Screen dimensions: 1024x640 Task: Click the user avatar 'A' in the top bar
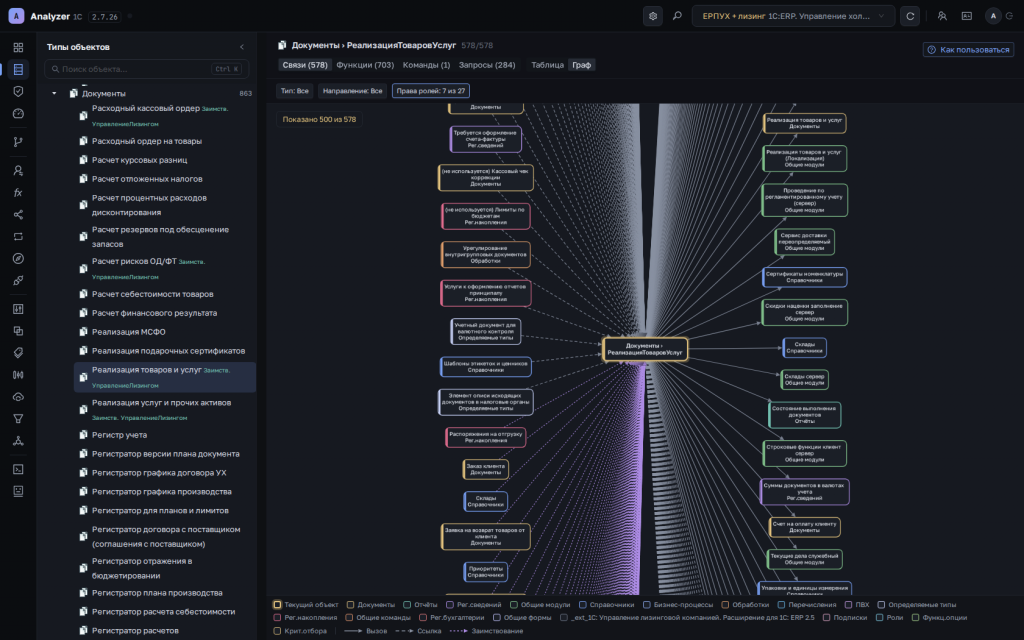pyautogui.click(x=993, y=16)
